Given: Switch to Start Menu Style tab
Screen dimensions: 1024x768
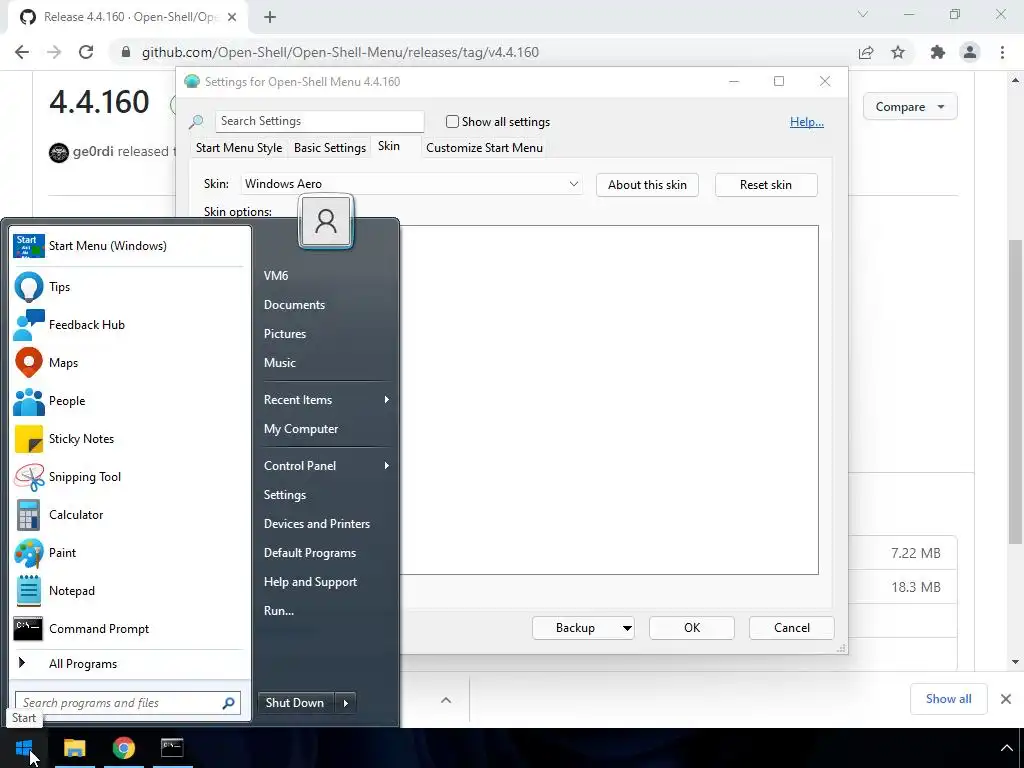Looking at the screenshot, I should point(239,148).
